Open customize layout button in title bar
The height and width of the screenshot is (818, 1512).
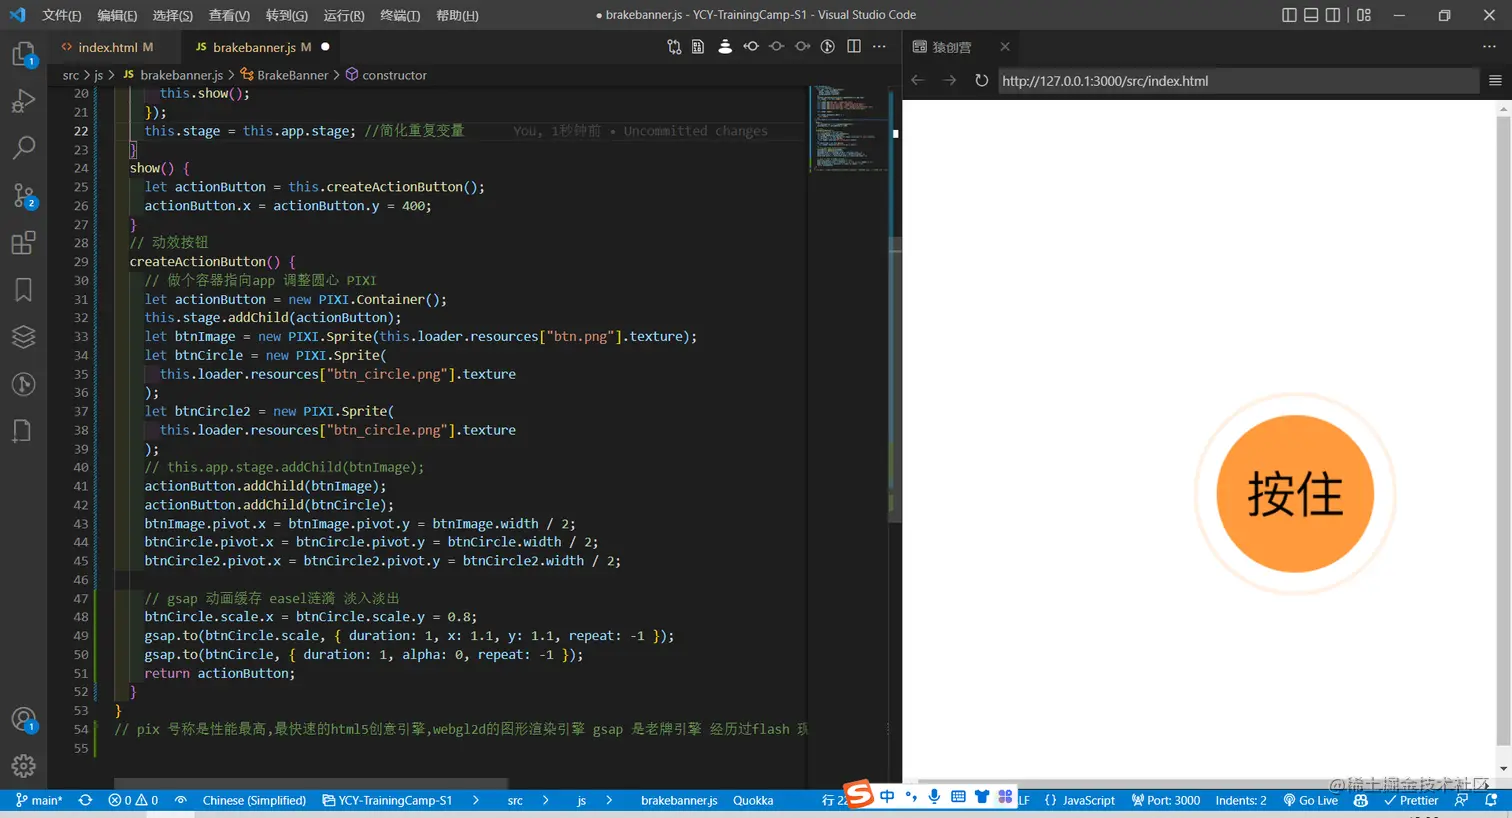pos(1364,15)
